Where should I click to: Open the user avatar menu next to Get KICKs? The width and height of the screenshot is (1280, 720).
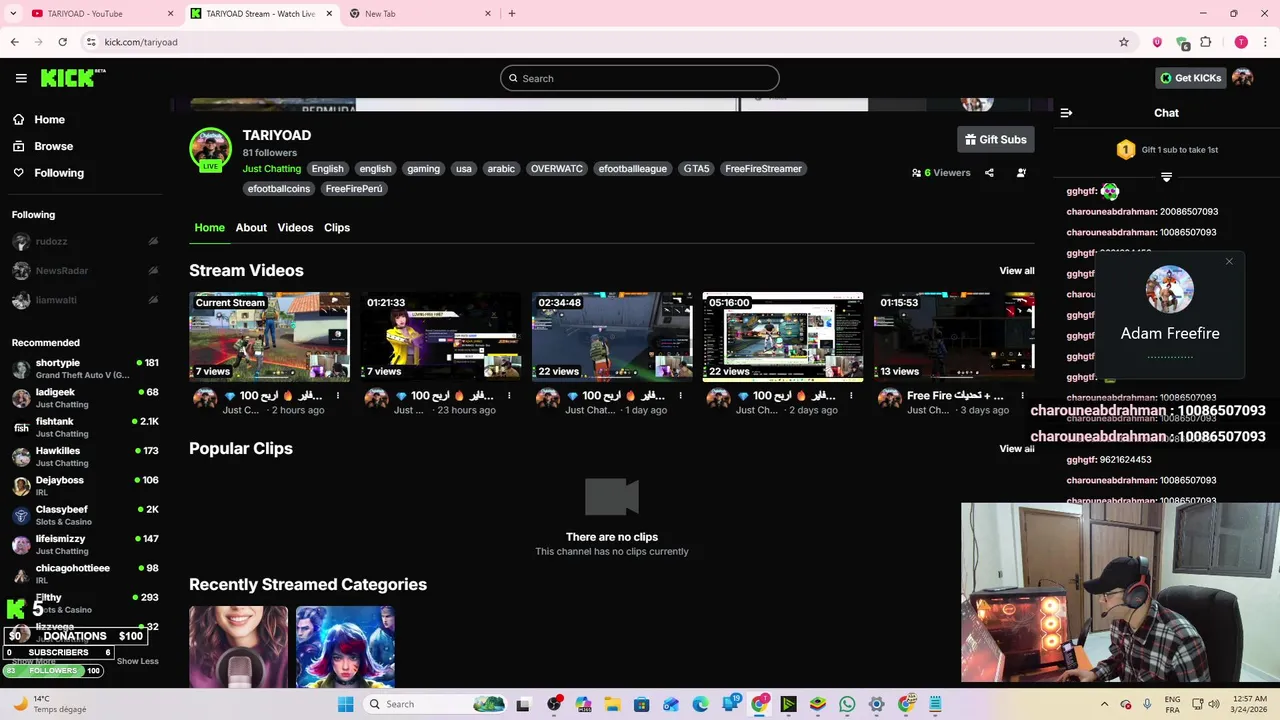tap(1242, 78)
